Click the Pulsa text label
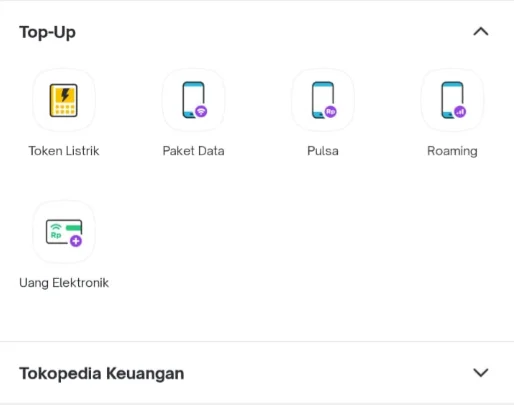The width and height of the screenshot is (514, 405). click(323, 151)
